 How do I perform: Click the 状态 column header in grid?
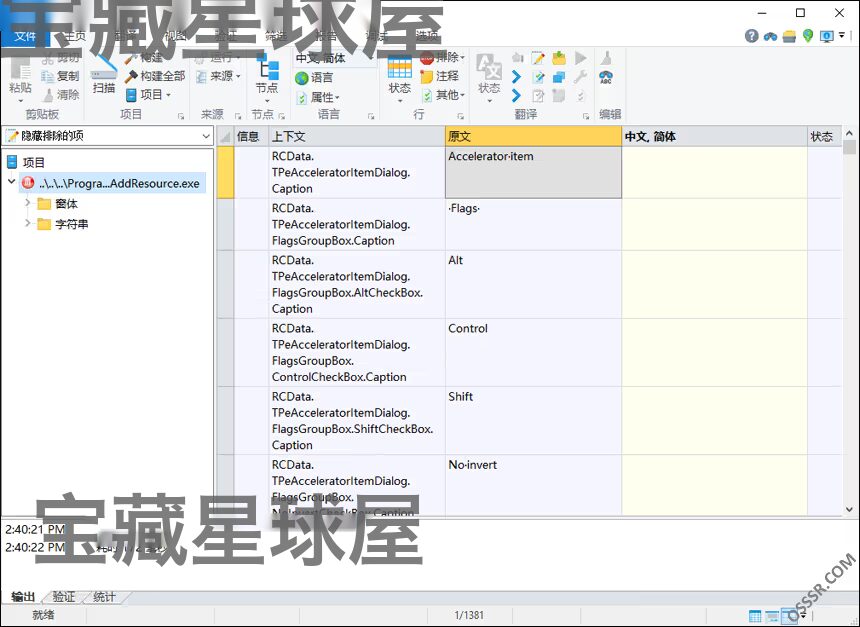pos(824,137)
